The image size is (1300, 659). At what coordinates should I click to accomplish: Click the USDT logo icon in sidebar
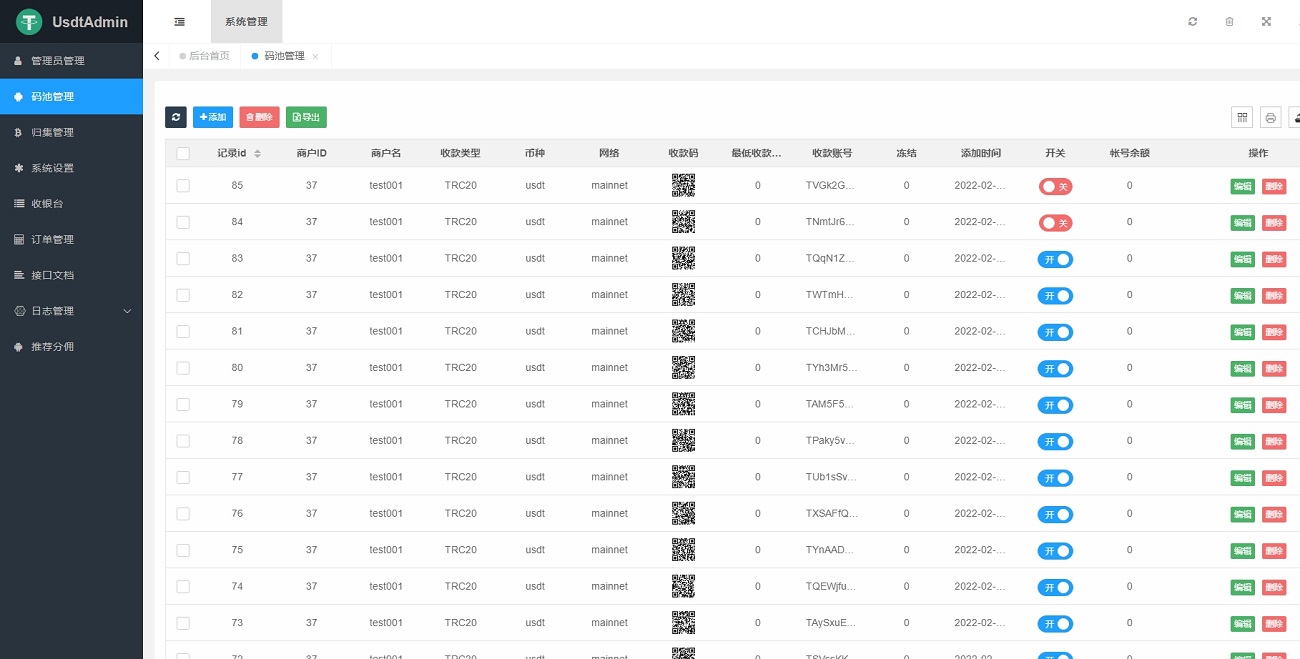pyautogui.click(x=29, y=21)
